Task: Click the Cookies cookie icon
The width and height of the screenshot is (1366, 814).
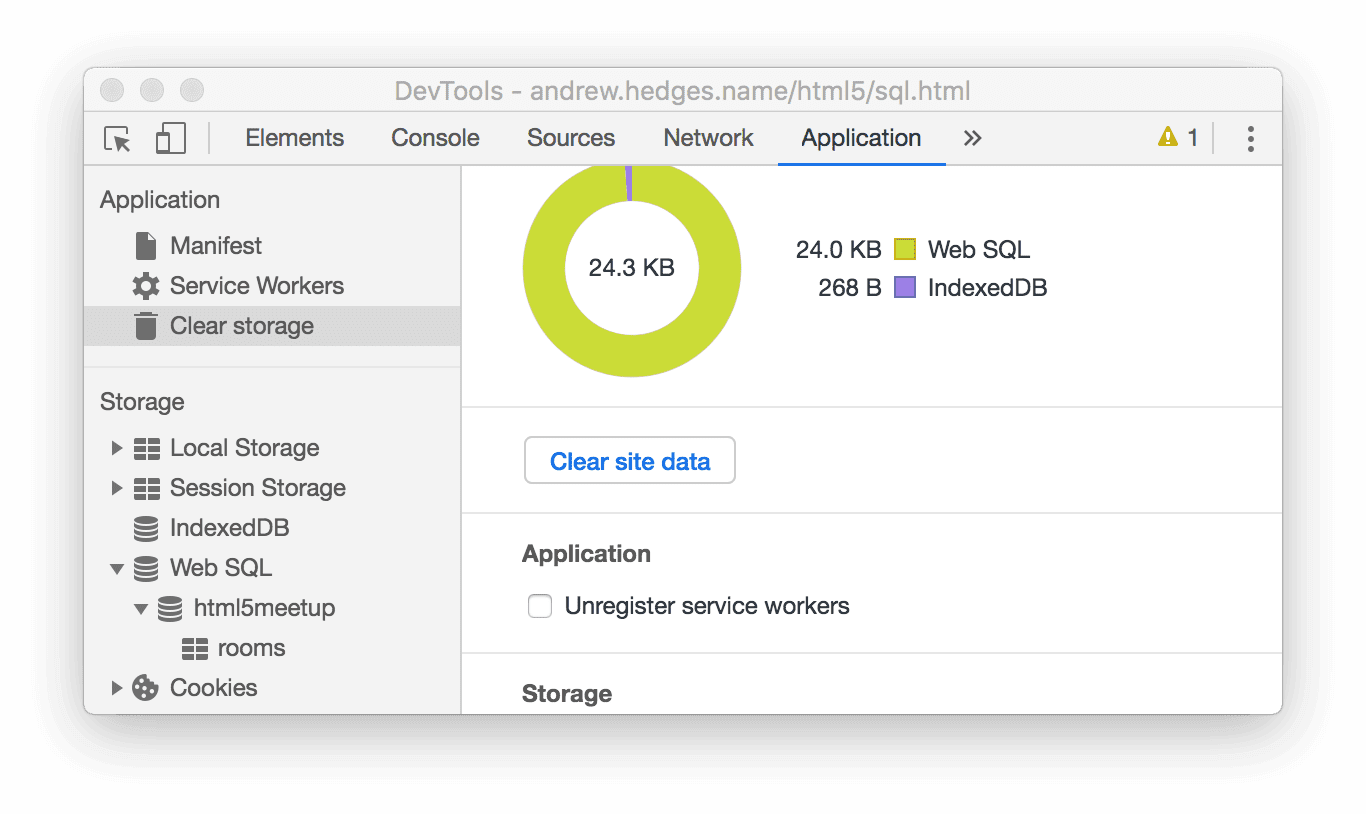Action: click(144, 688)
